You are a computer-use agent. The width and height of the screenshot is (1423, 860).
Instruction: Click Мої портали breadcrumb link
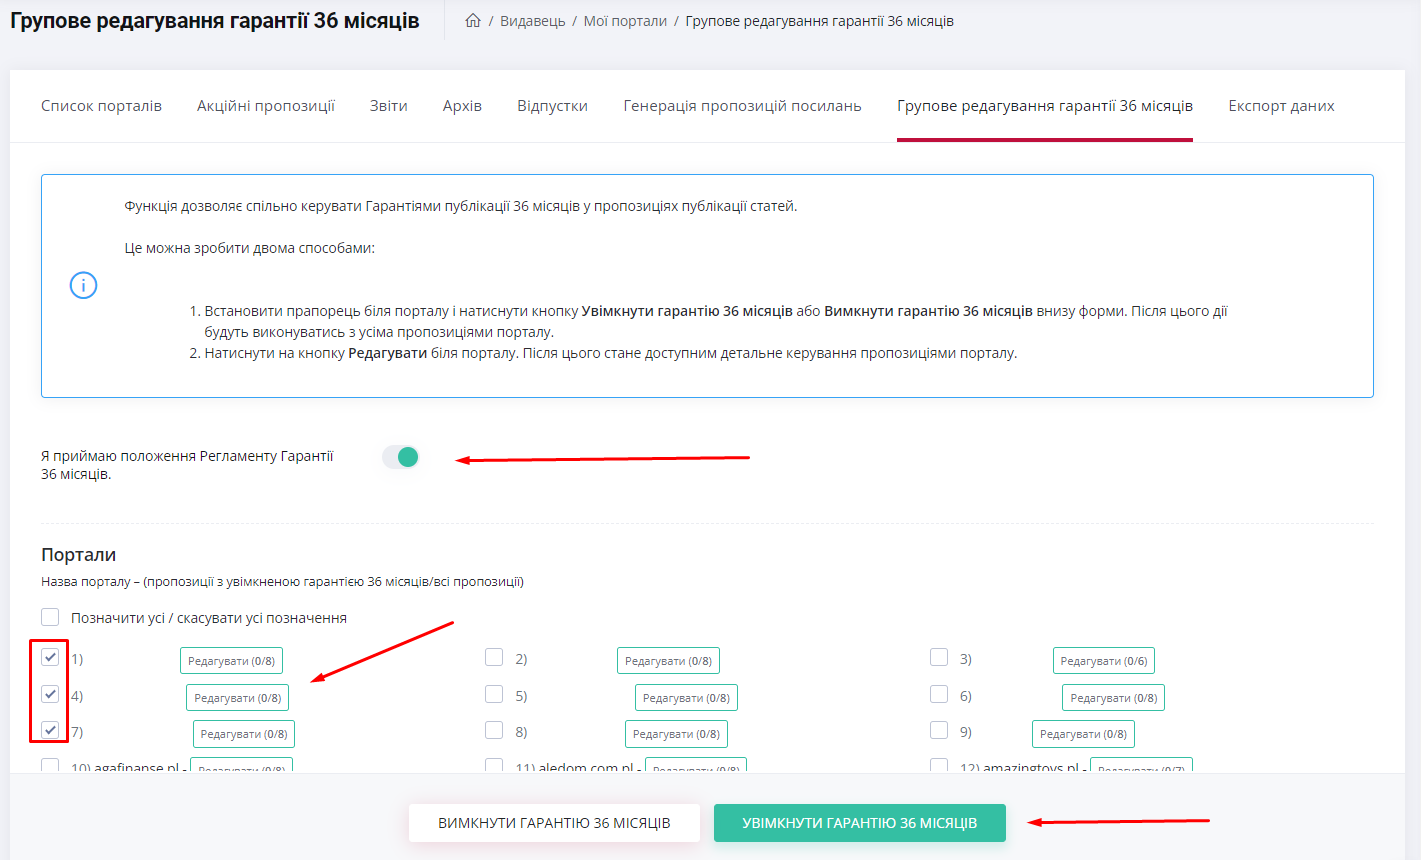625,21
